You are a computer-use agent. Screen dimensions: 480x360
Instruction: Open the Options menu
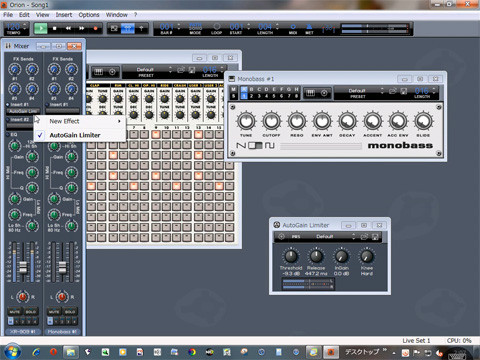(x=89, y=15)
